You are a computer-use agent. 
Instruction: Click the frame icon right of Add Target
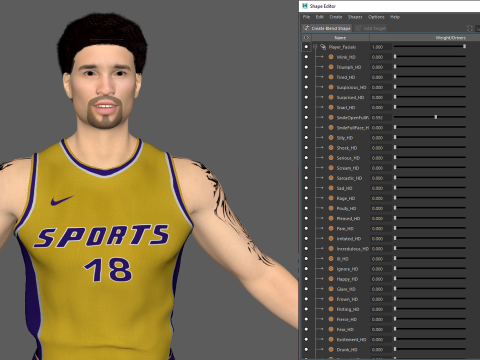(470, 28)
